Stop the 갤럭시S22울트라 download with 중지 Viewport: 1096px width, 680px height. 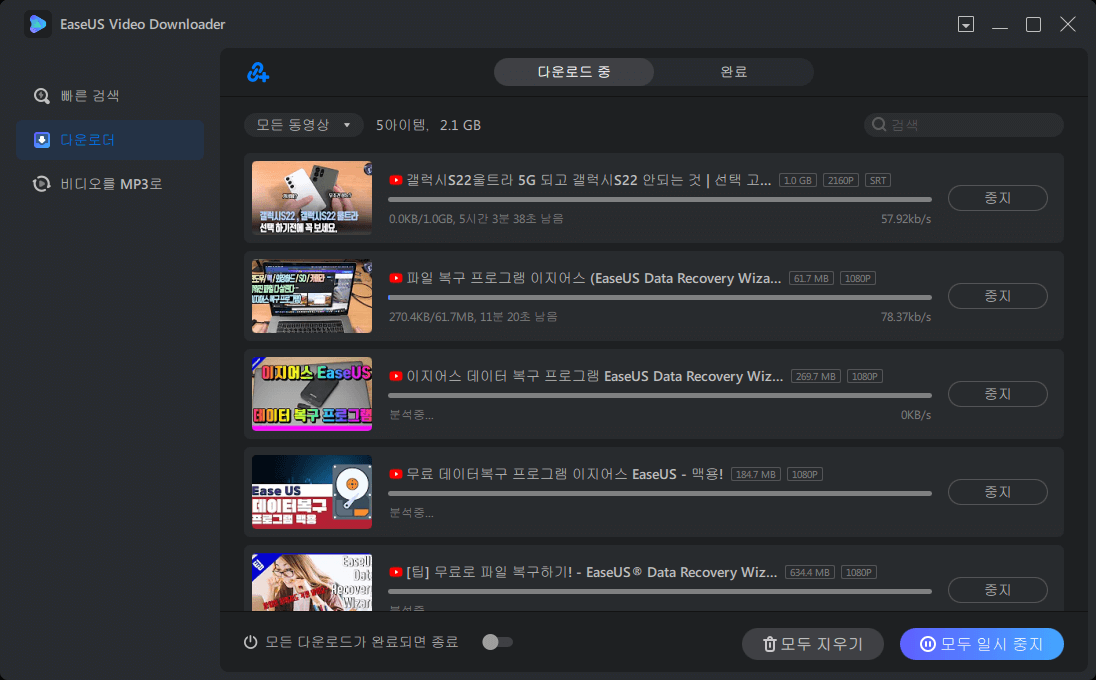coord(997,198)
